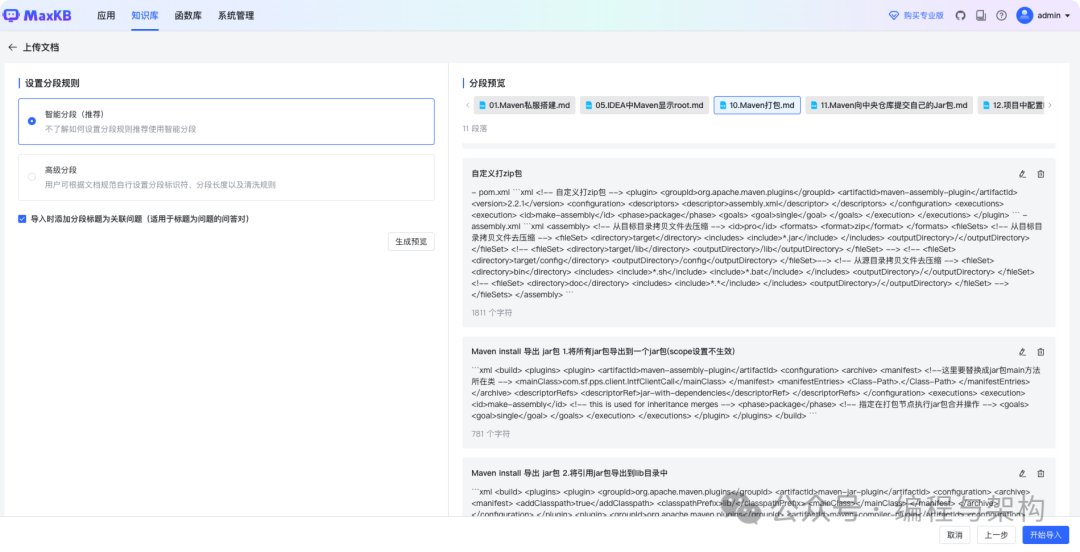This screenshot has height=552, width=1080.
Task: Click the diamond icon beside 购买专业版
Action: pyautogui.click(x=893, y=15)
